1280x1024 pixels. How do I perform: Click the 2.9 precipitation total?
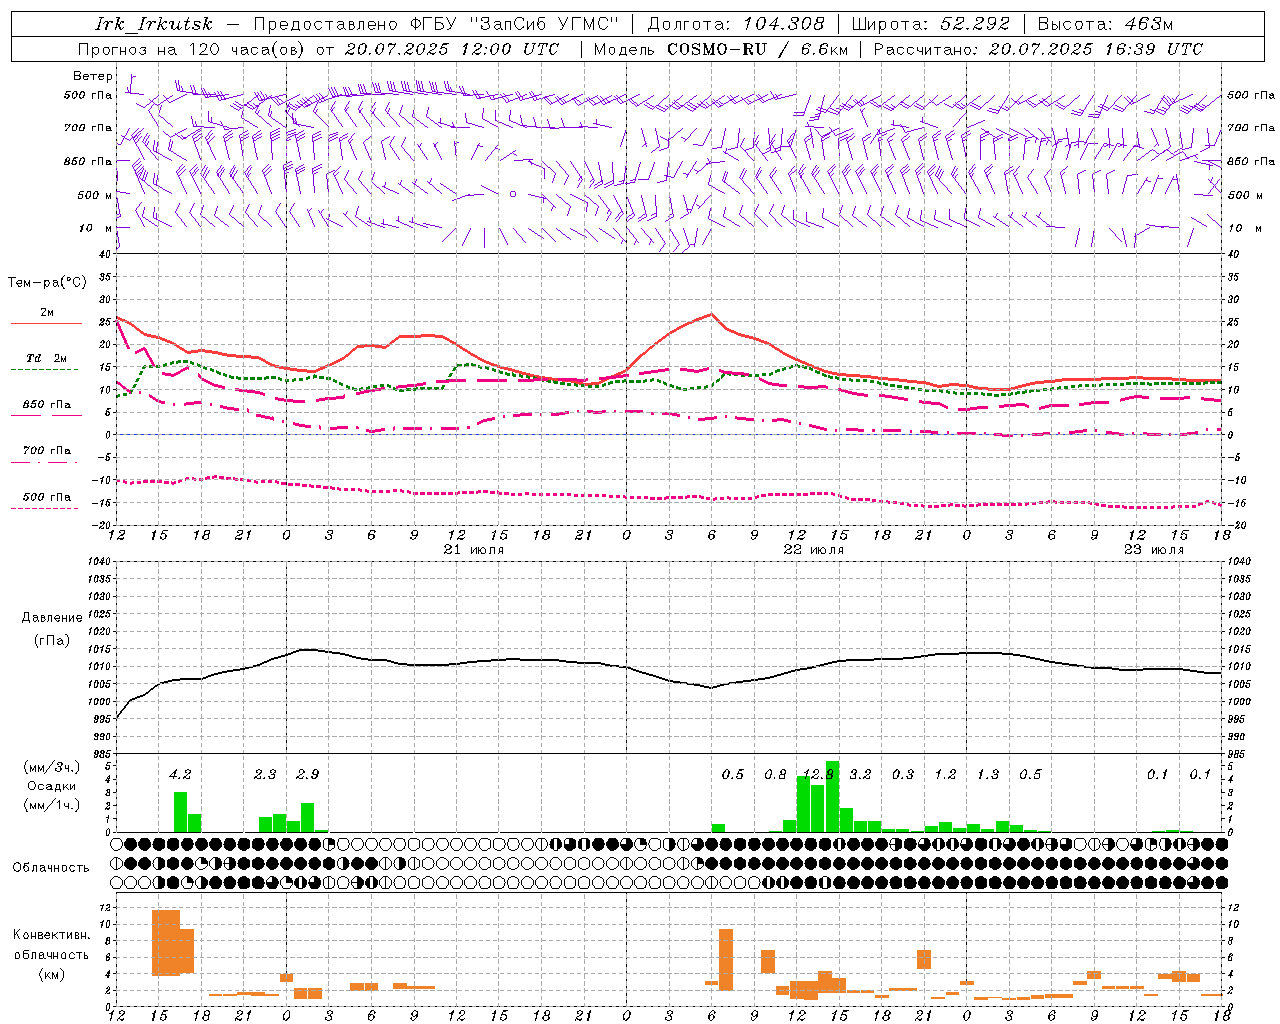click(308, 774)
